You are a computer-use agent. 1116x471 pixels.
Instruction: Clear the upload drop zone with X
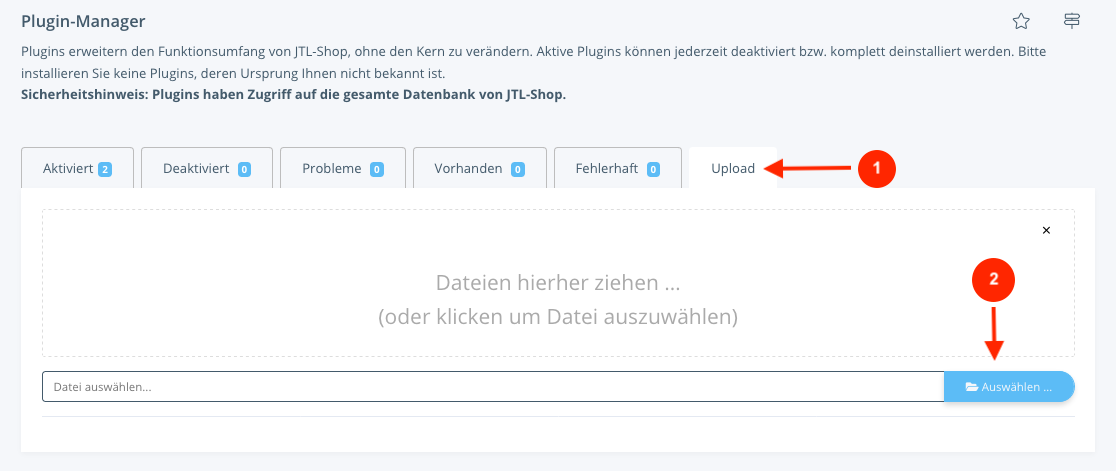pyautogui.click(x=1046, y=230)
